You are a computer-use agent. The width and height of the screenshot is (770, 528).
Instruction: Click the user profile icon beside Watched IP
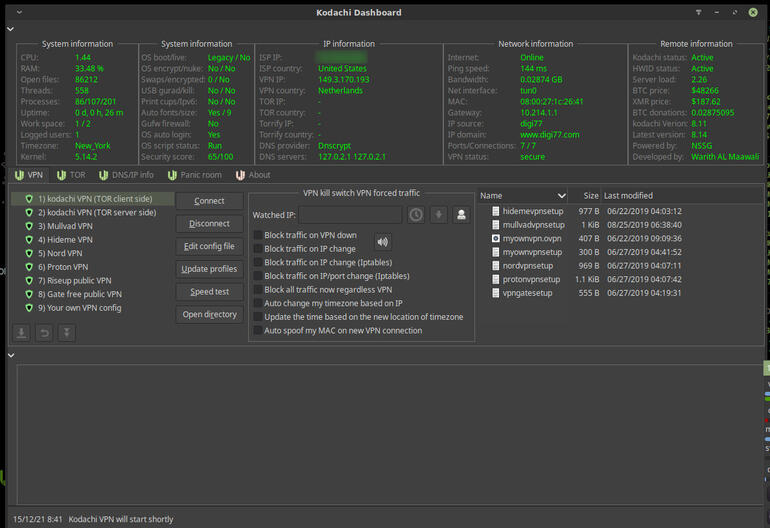pos(461,215)
